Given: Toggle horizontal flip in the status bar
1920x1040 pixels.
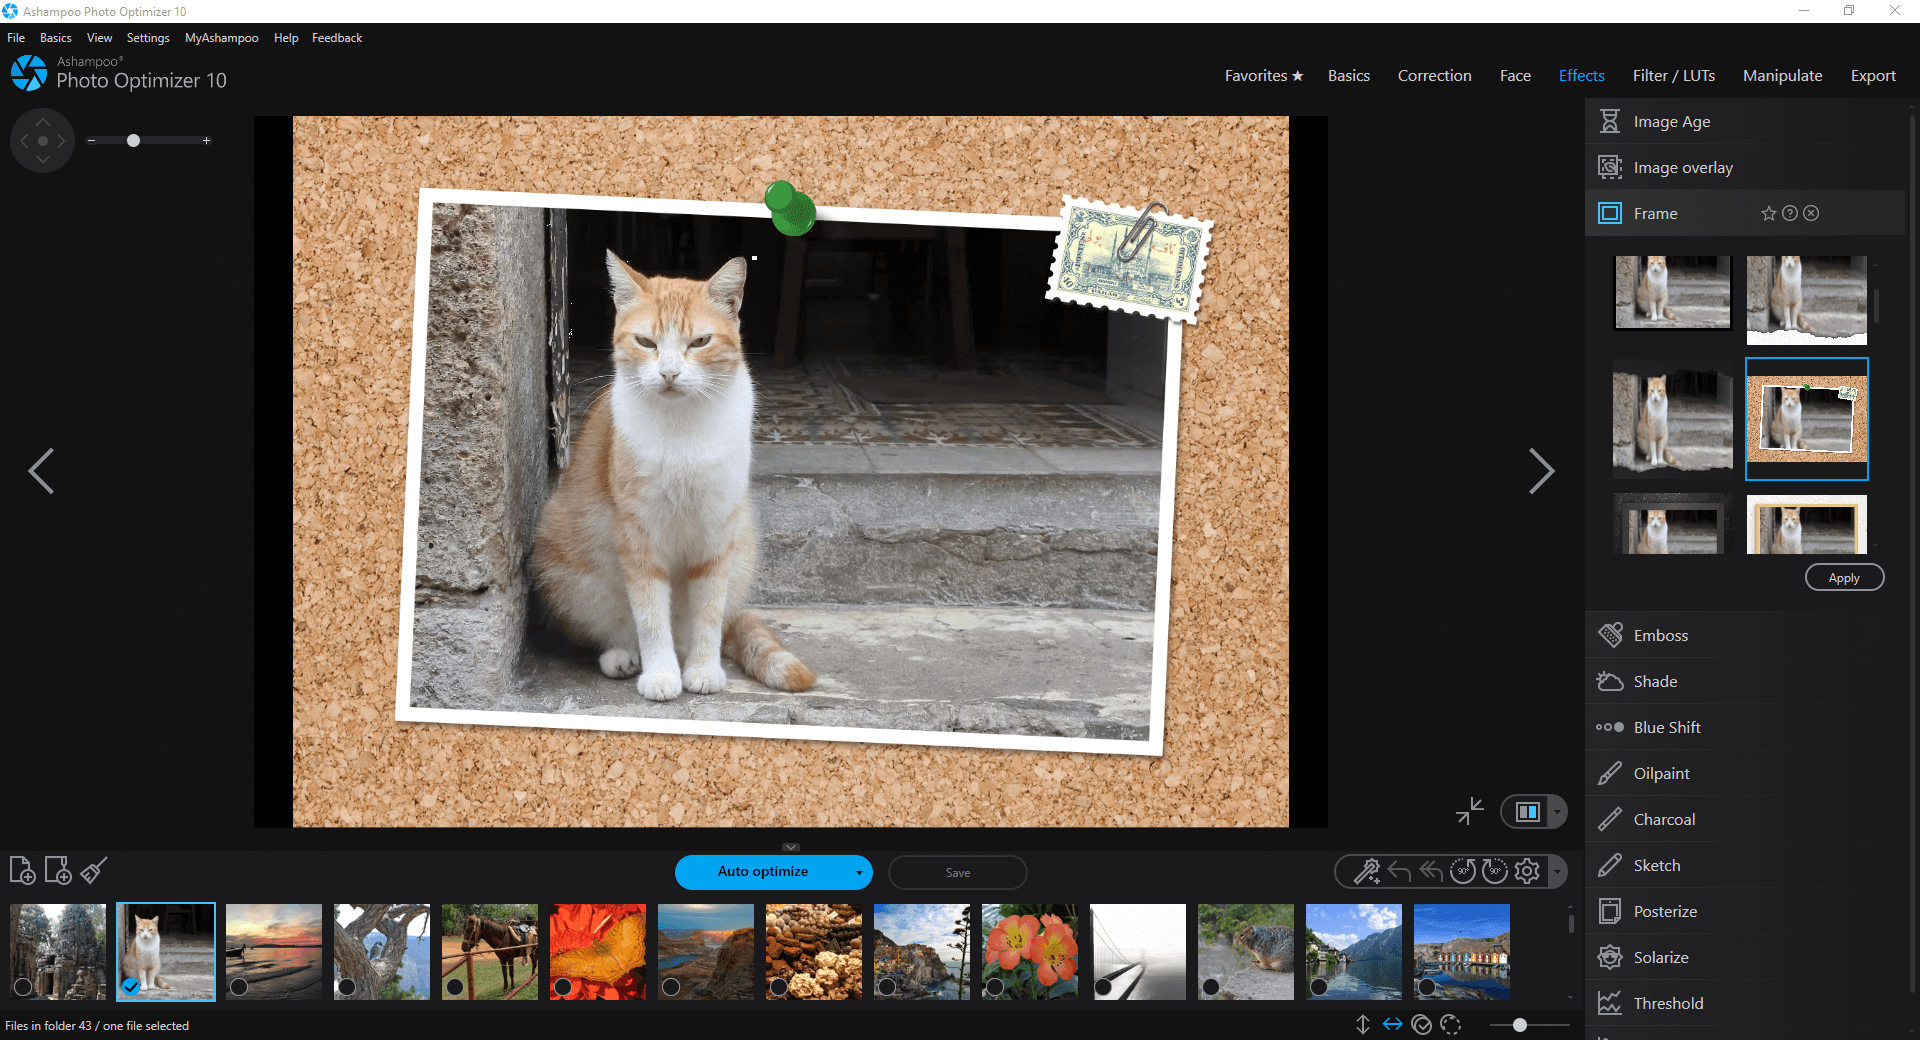Looking at the screenshot, I should click(x=1392, y=1025).
